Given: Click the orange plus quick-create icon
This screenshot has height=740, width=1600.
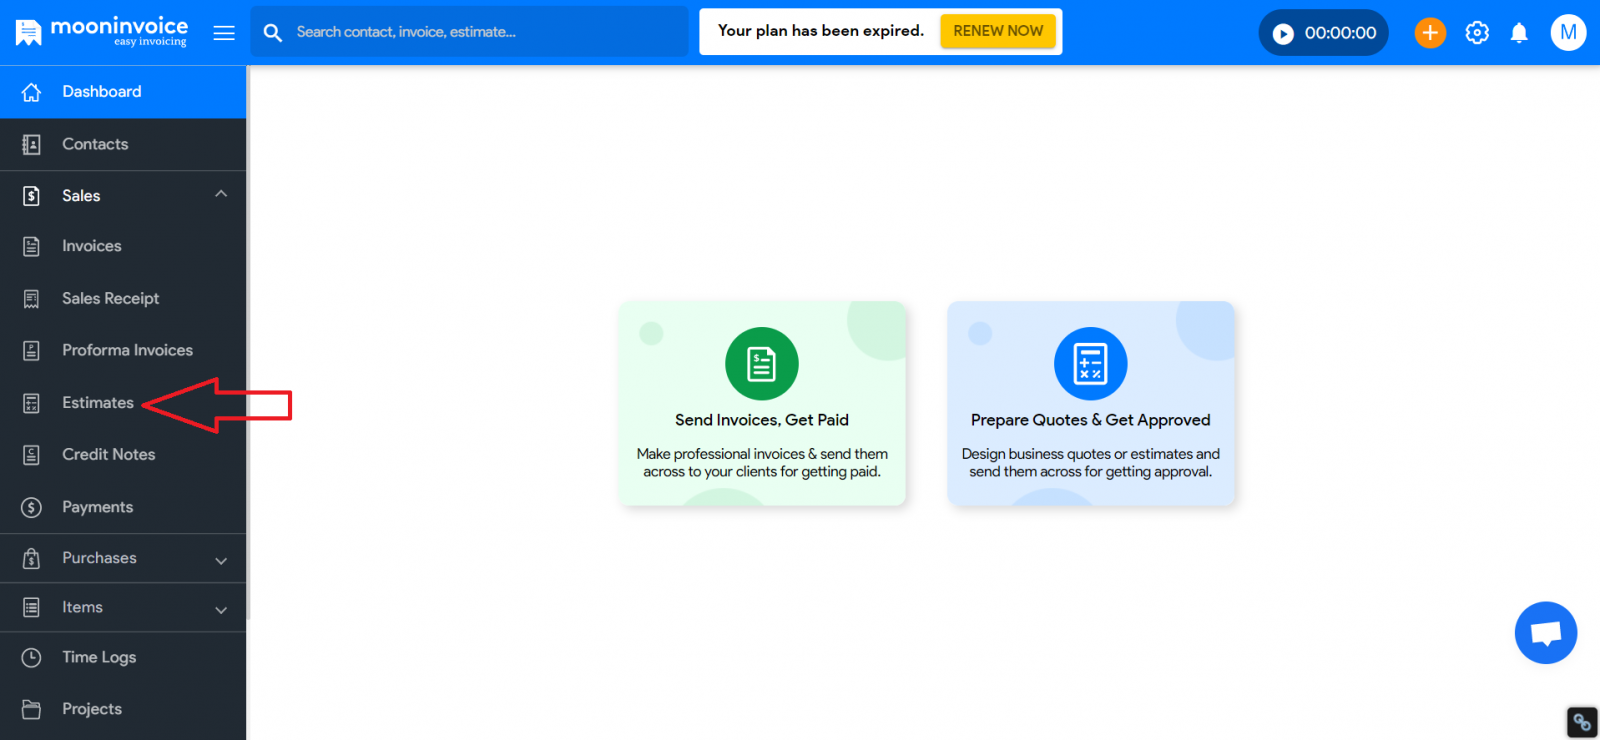Looking at the screenshot, I should [1430, 33].
